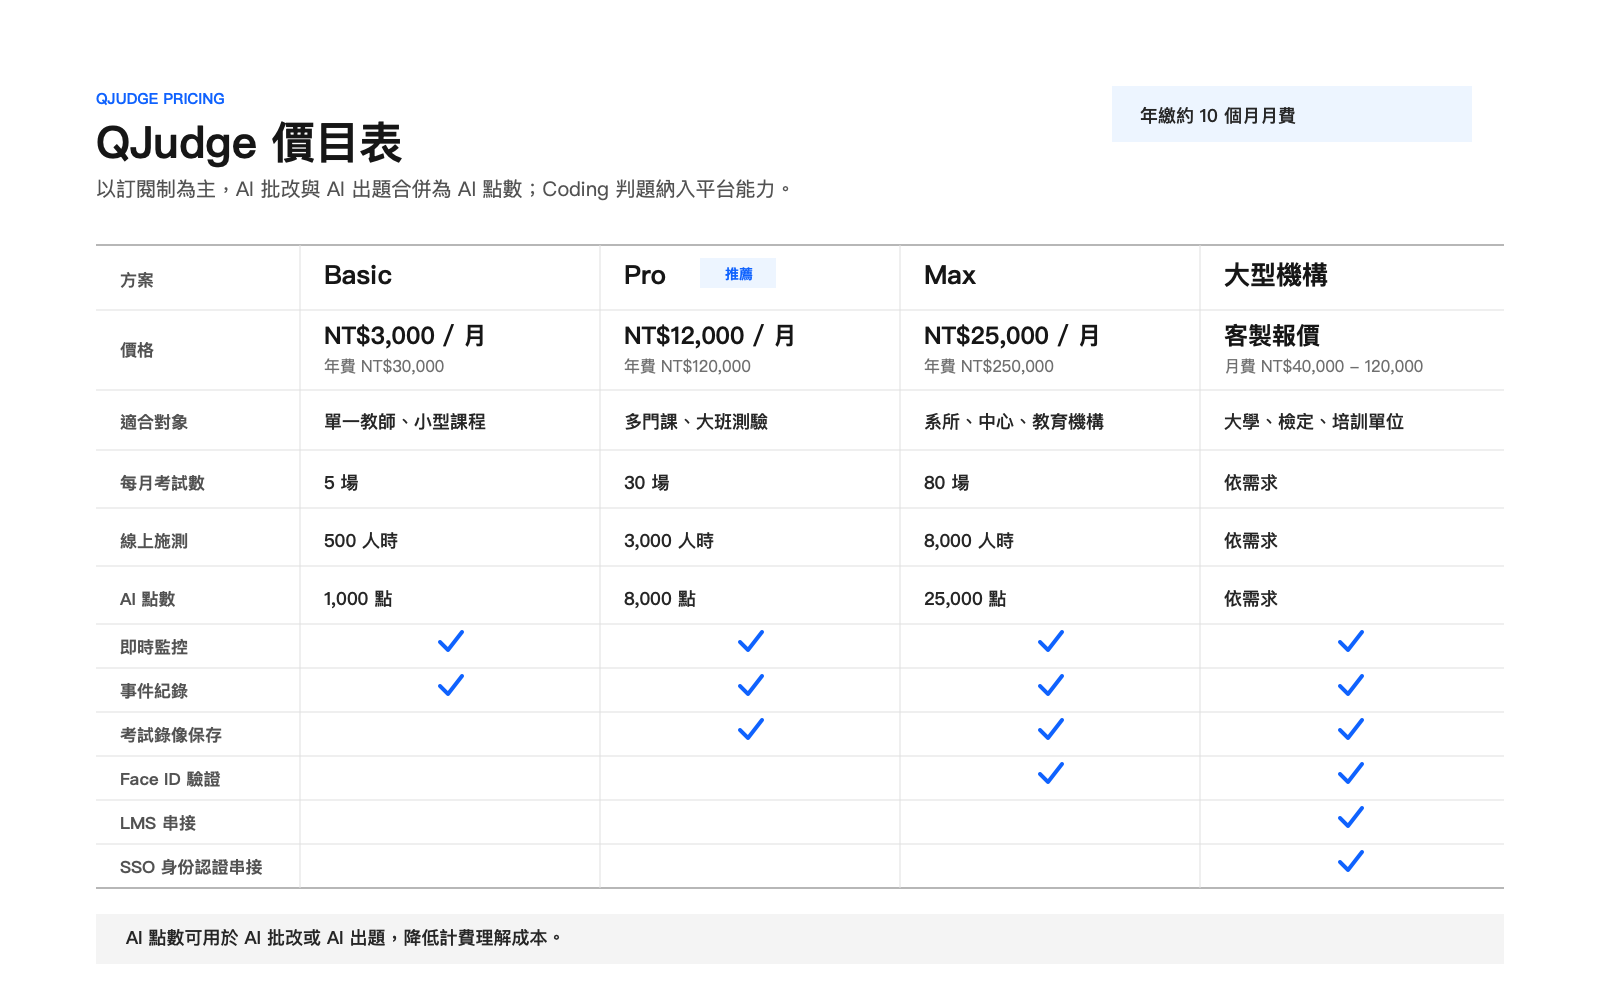
Task: Click the 大型機構 checkmark for LMS 串接
Action: (x=1351, y=817)
